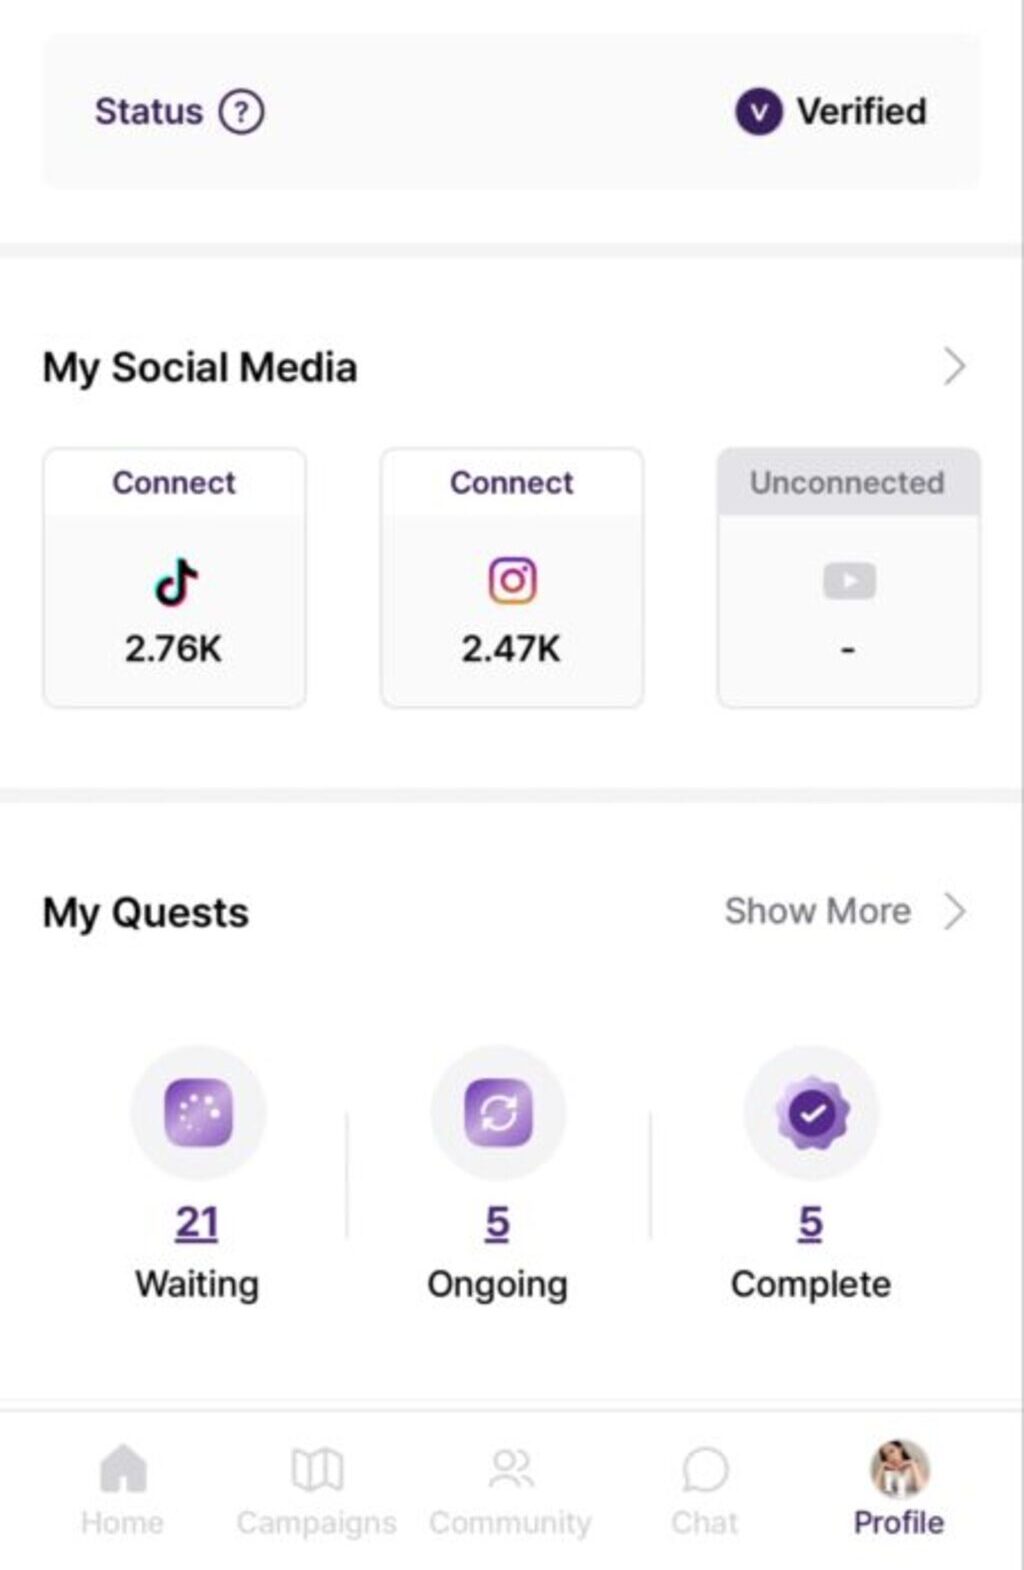Go to the Home tab
This screenshot has width=1024, height=1570.
click(123, 1490)
